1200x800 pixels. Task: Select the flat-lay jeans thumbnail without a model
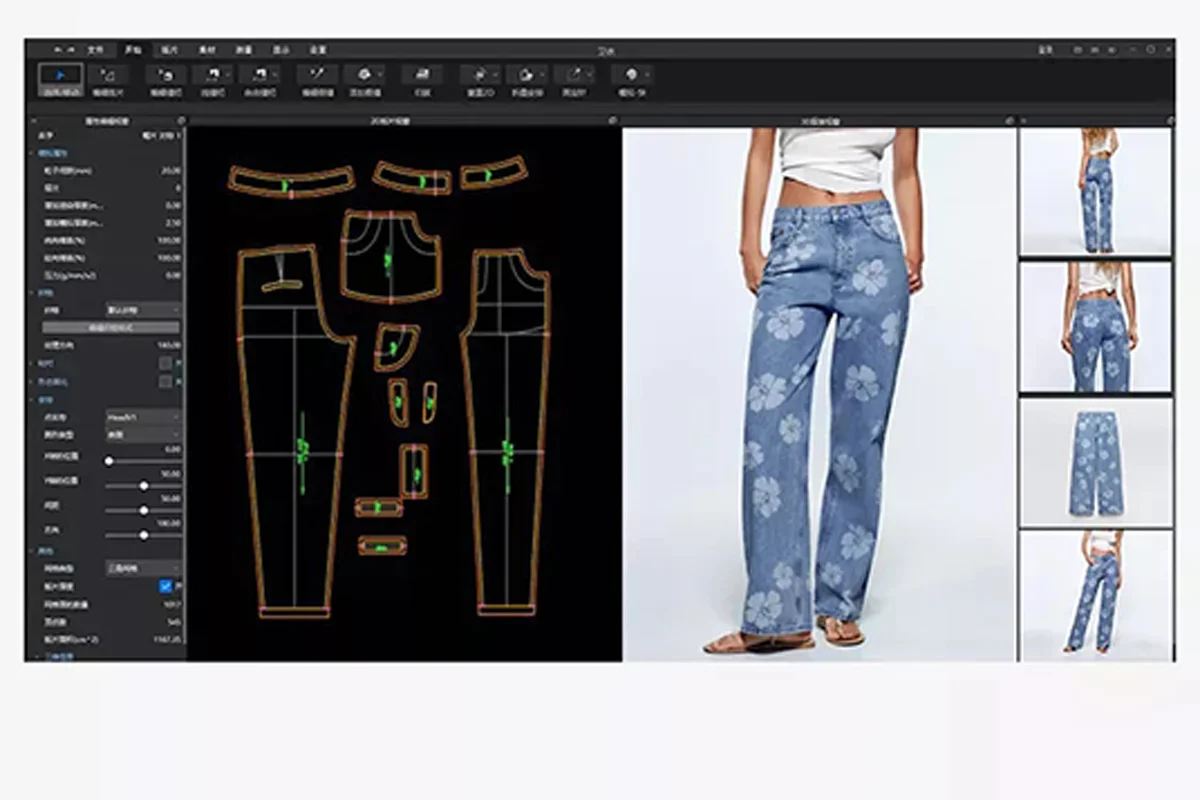tap(1095, 462)
